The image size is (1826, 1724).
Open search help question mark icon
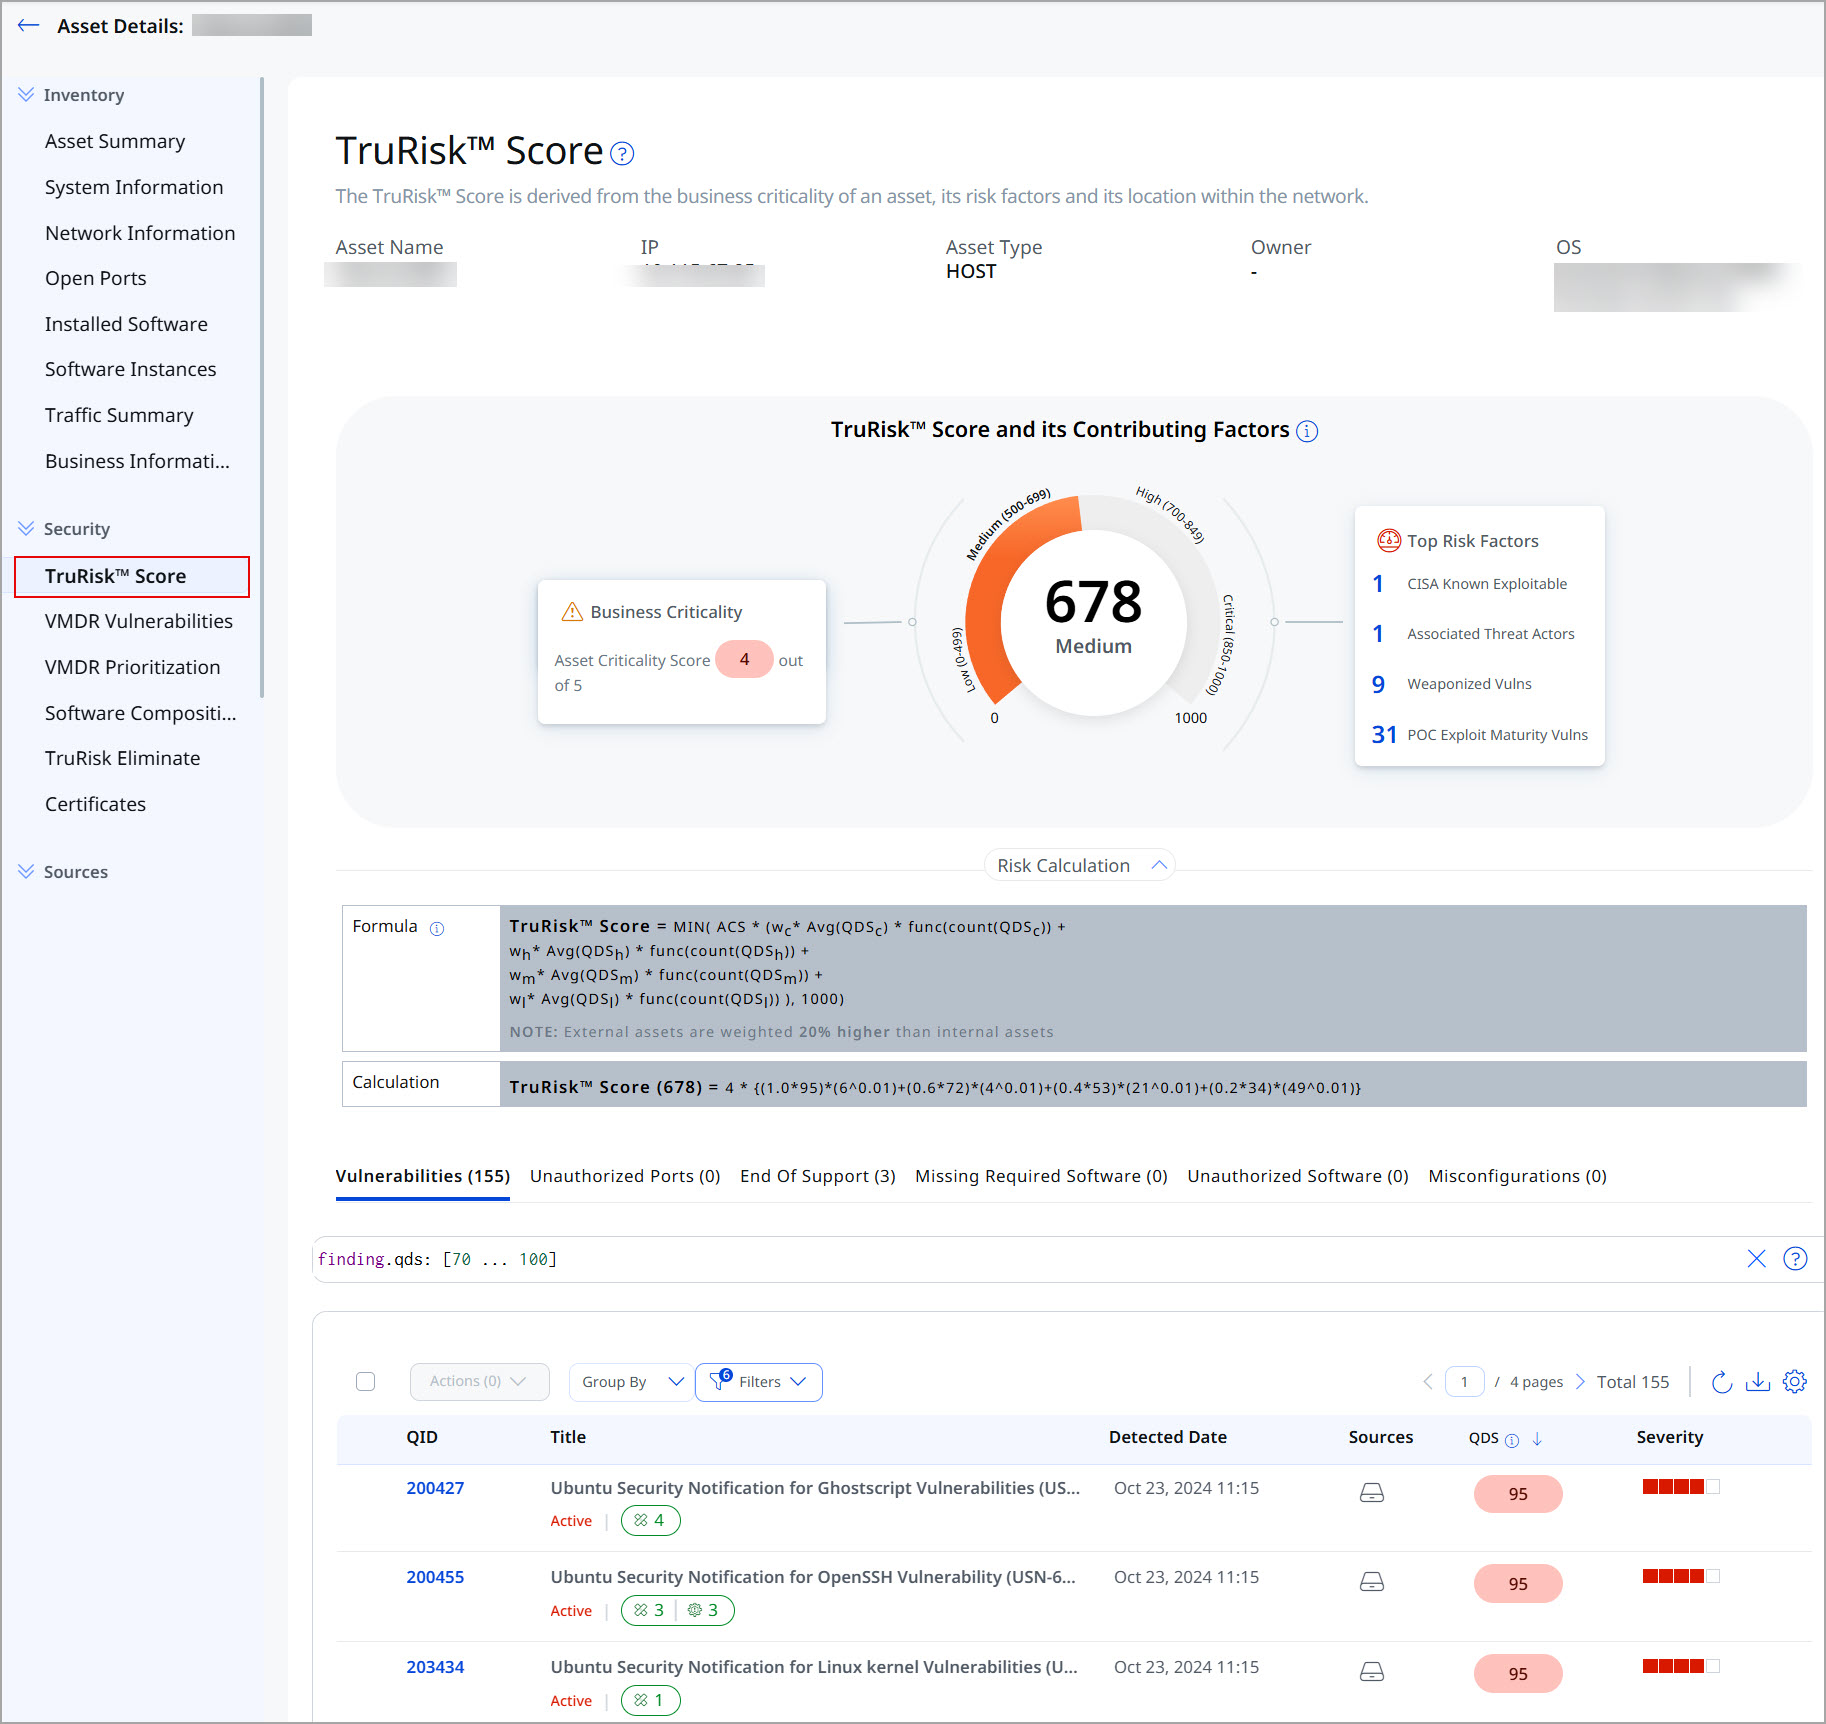[x=1795, y=1259]
